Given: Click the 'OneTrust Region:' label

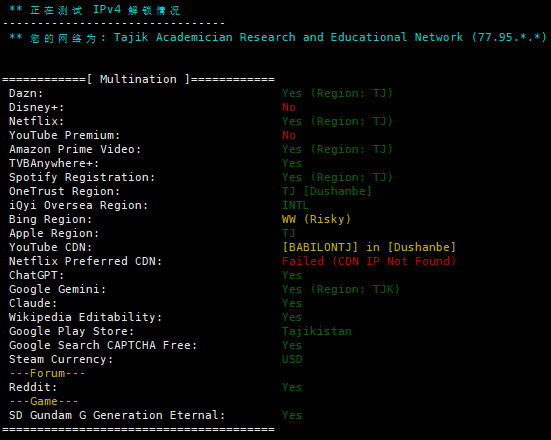Looking at the screenshot, I should (65, 192).
